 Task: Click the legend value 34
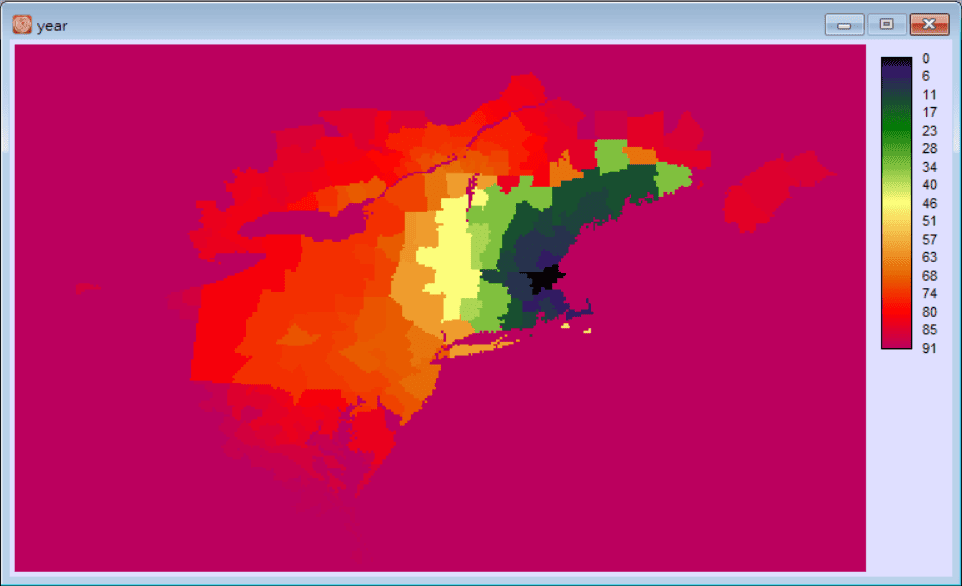click(x=929, y=167)
